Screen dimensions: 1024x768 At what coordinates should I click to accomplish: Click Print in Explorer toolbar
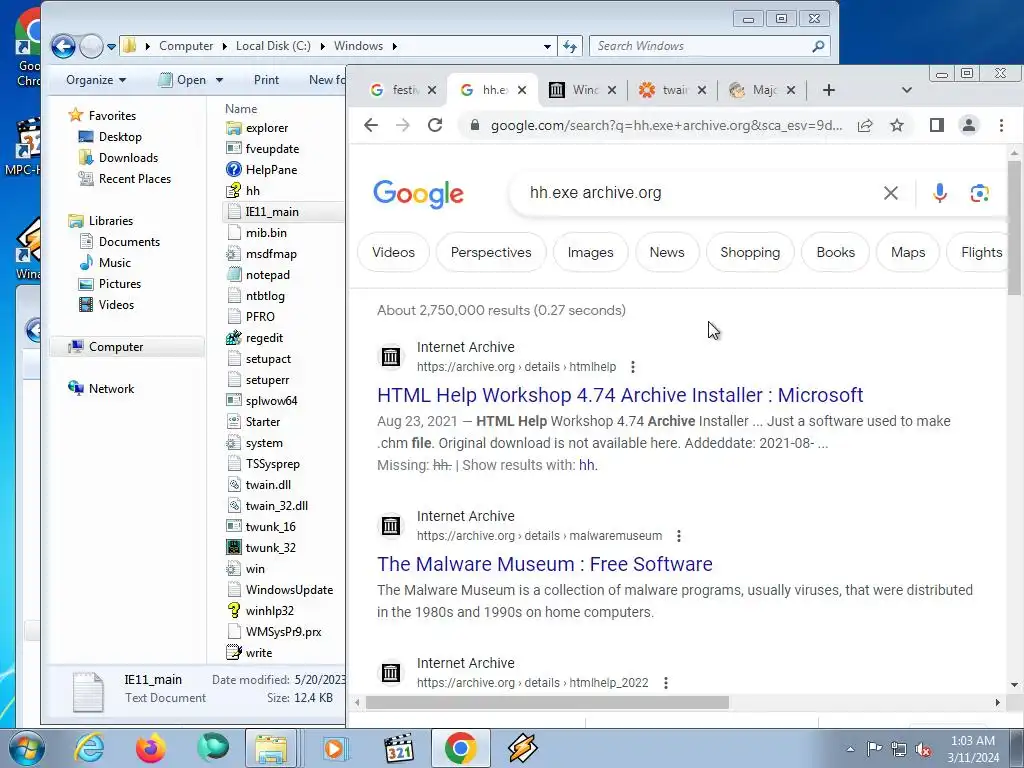[x=266, y=80]
